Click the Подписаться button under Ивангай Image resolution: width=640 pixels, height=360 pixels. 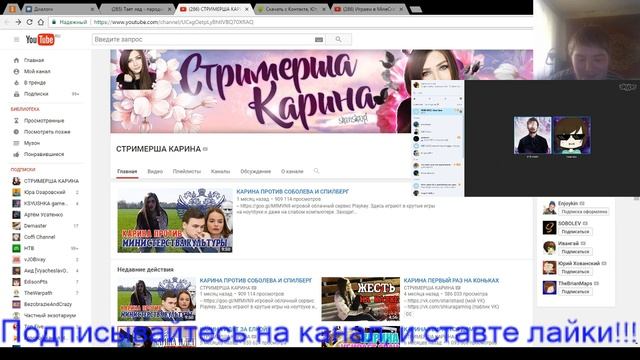click(575, 252)
